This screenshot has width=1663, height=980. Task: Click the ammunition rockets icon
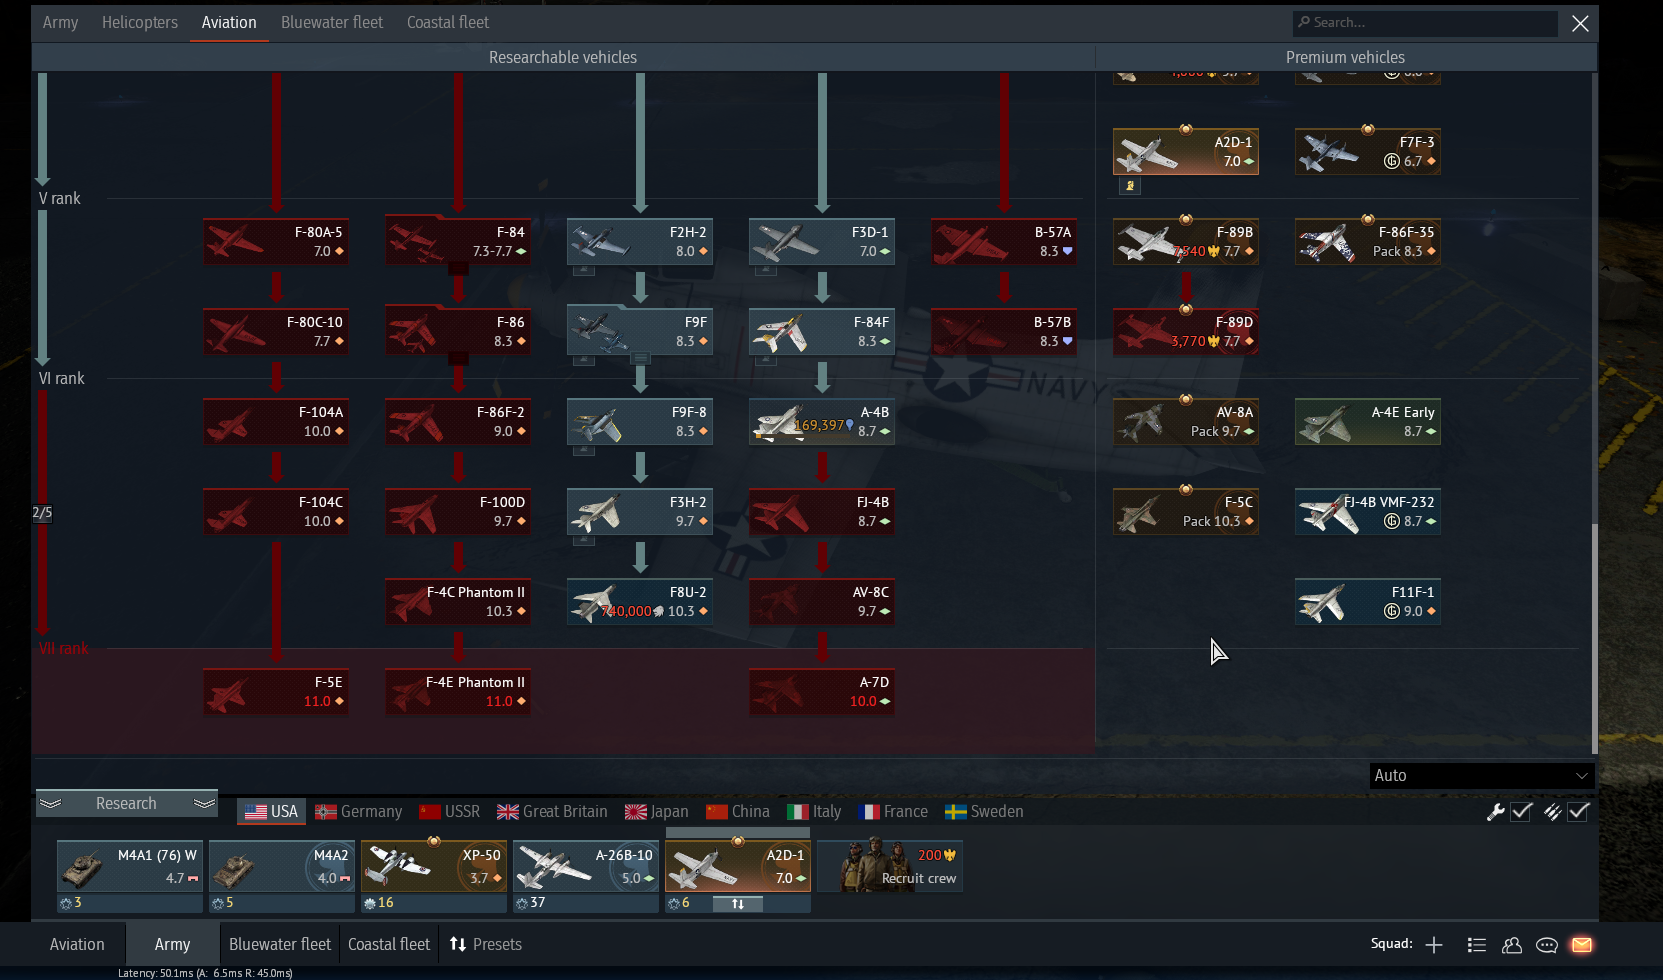pos(1552,812)
